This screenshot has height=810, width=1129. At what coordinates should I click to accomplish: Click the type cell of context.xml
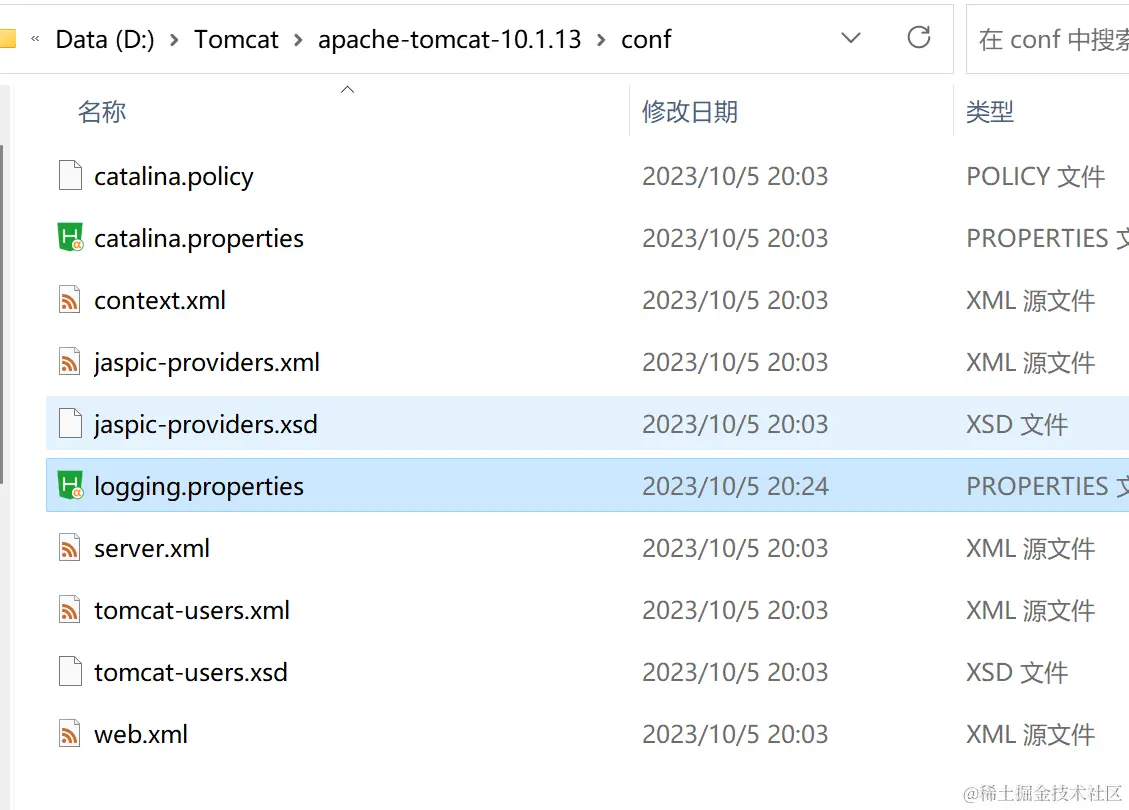[1030, 300]
